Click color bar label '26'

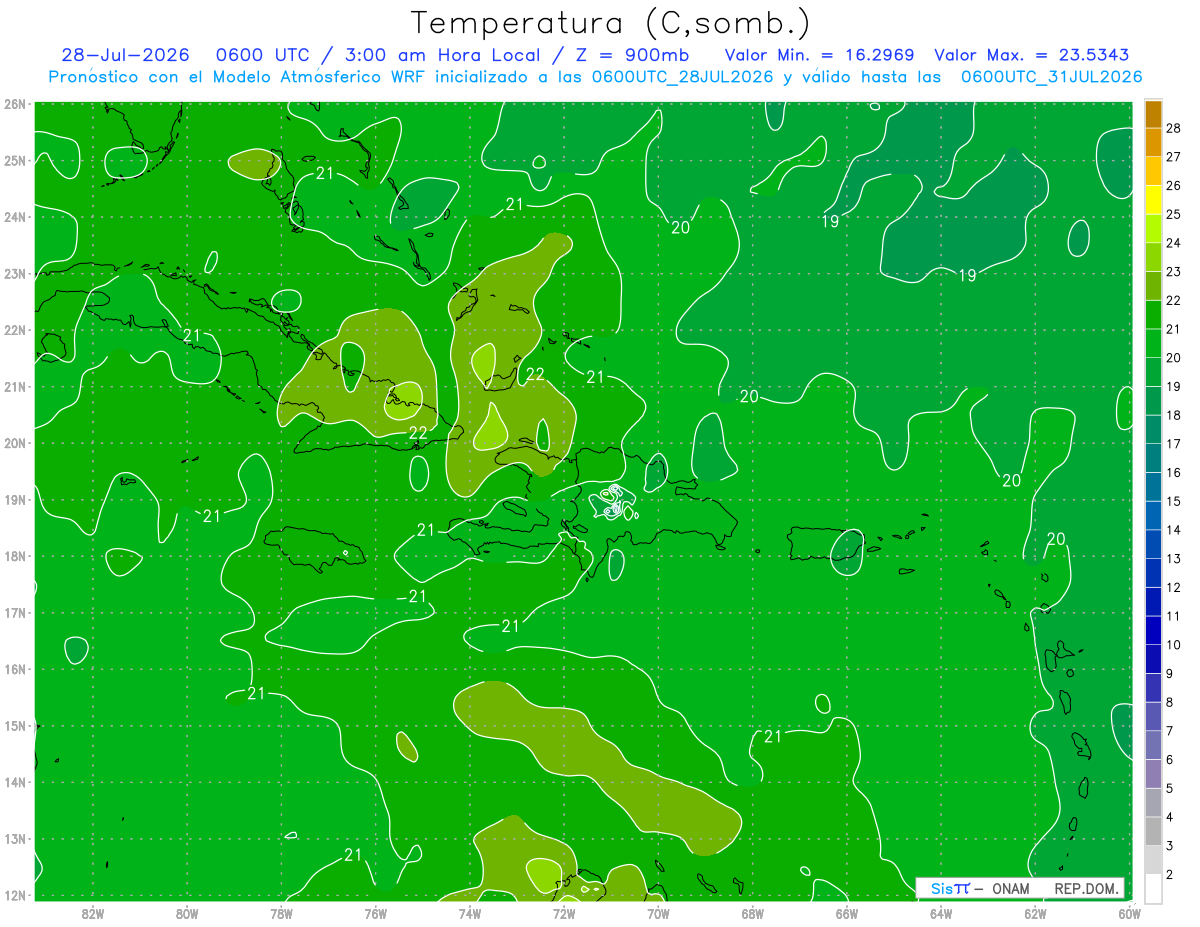click(1174, 185)
